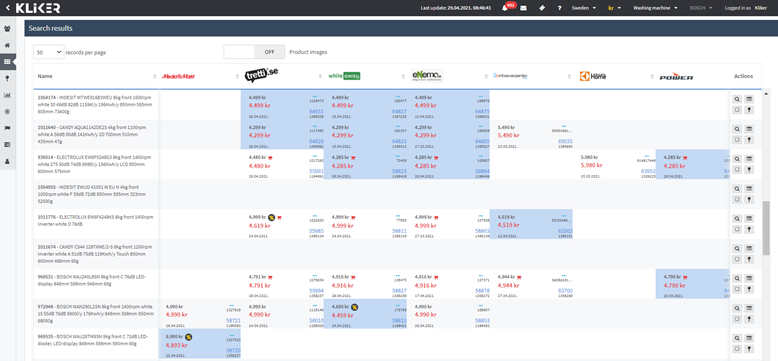778x361 pixels.
Task: Expand the Washing machine category dropdown
Action: coord(655,8)
